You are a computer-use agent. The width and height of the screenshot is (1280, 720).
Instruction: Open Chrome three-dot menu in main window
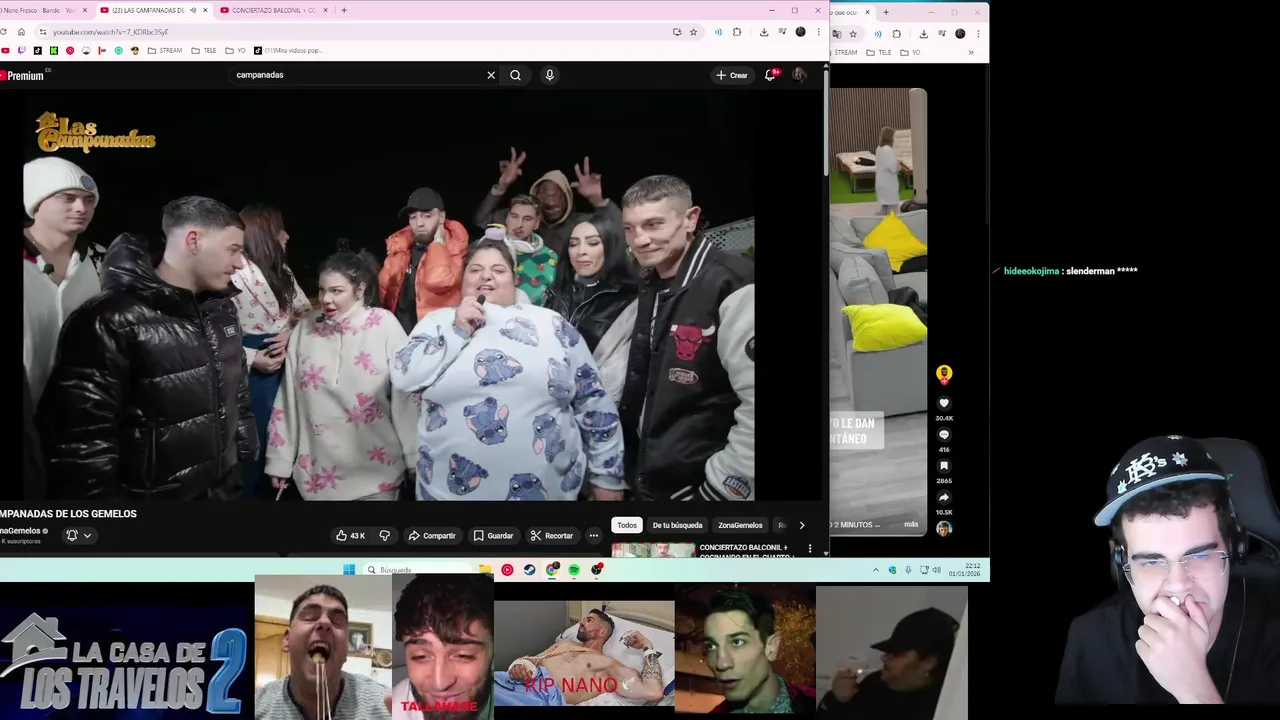click(817, 32)
